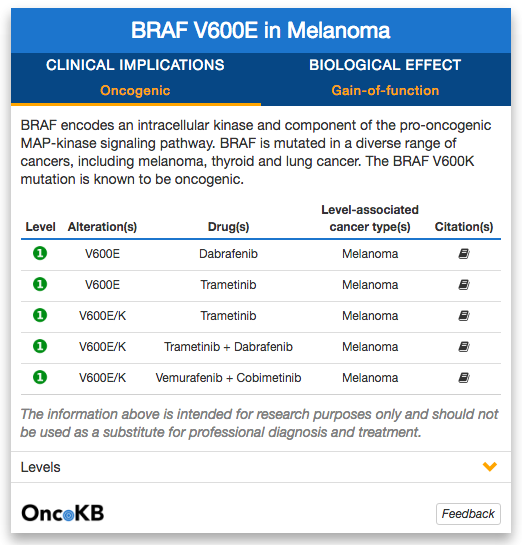
Task: Switch to Clinical Implications tab
Action: click(x=135, y=65)
